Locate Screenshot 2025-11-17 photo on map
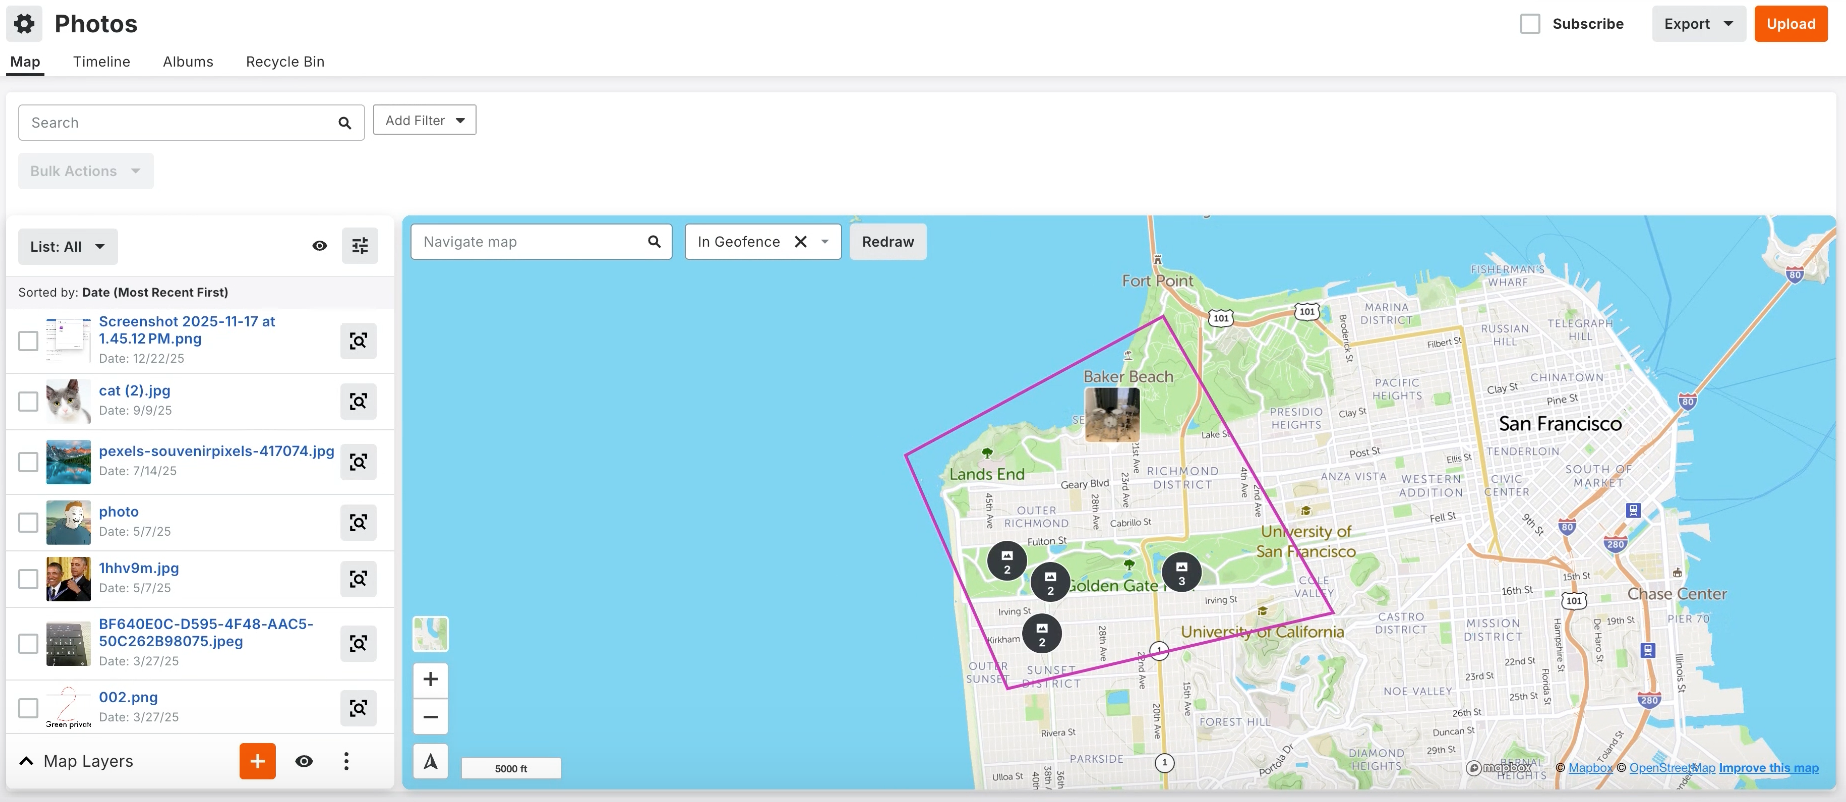The image size is (1846, 802). click(358, 341)
